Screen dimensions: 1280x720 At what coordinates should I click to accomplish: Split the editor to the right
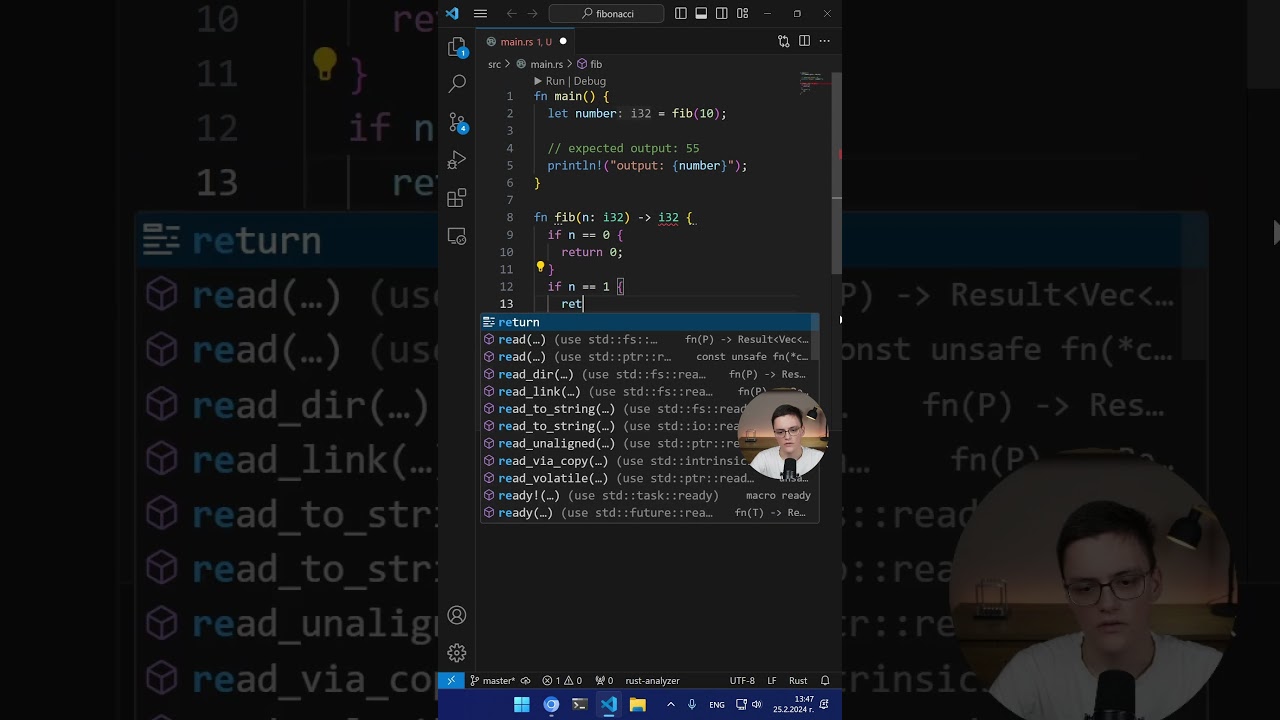pos(804,41)
